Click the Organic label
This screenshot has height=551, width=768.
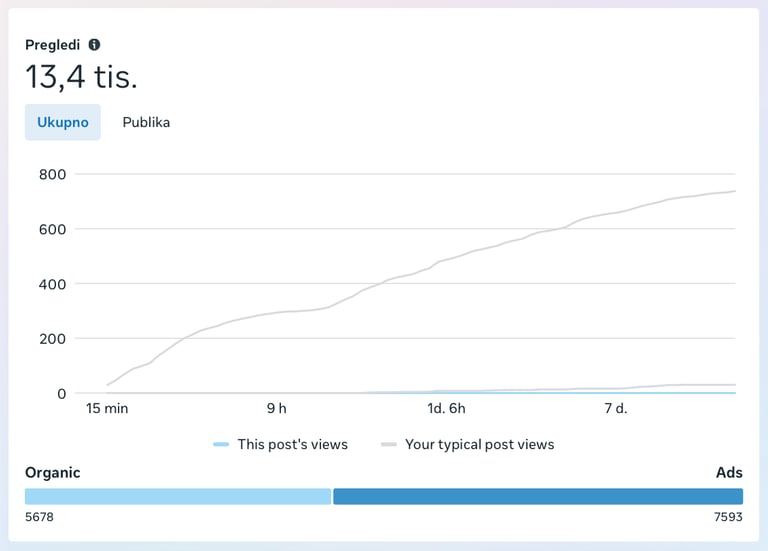click(x=52, y=472)
